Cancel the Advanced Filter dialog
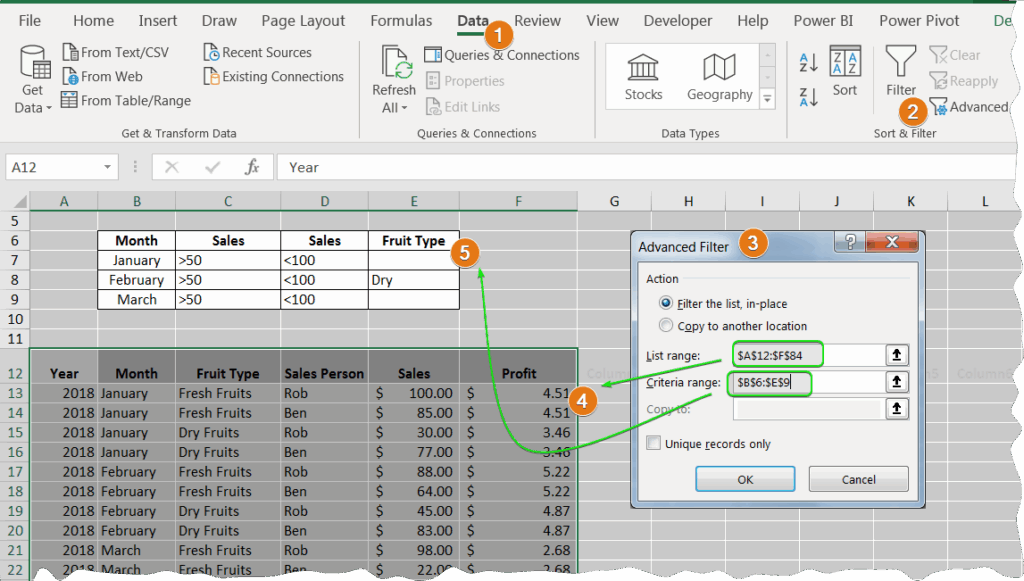Image resolution: width=1024 pixels, height=581 pixels. [x=858, y=479]
